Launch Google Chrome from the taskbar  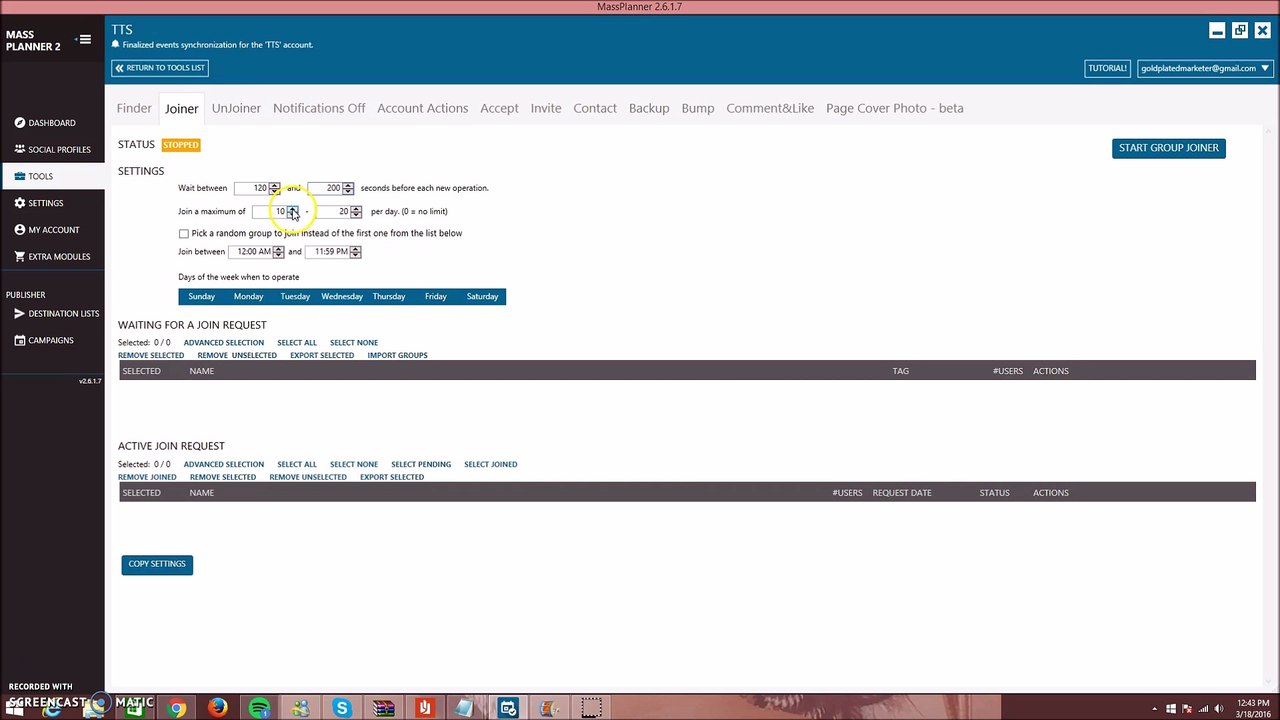176,708
